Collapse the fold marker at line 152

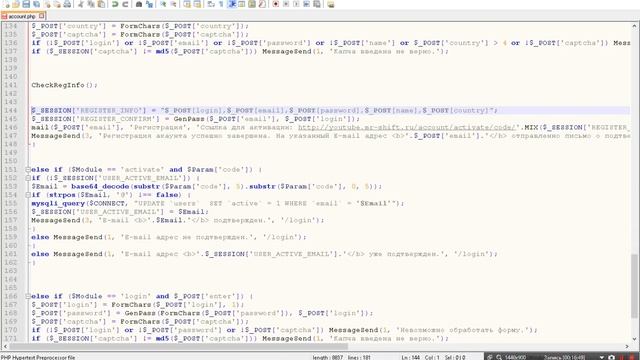tap(28, 178)
